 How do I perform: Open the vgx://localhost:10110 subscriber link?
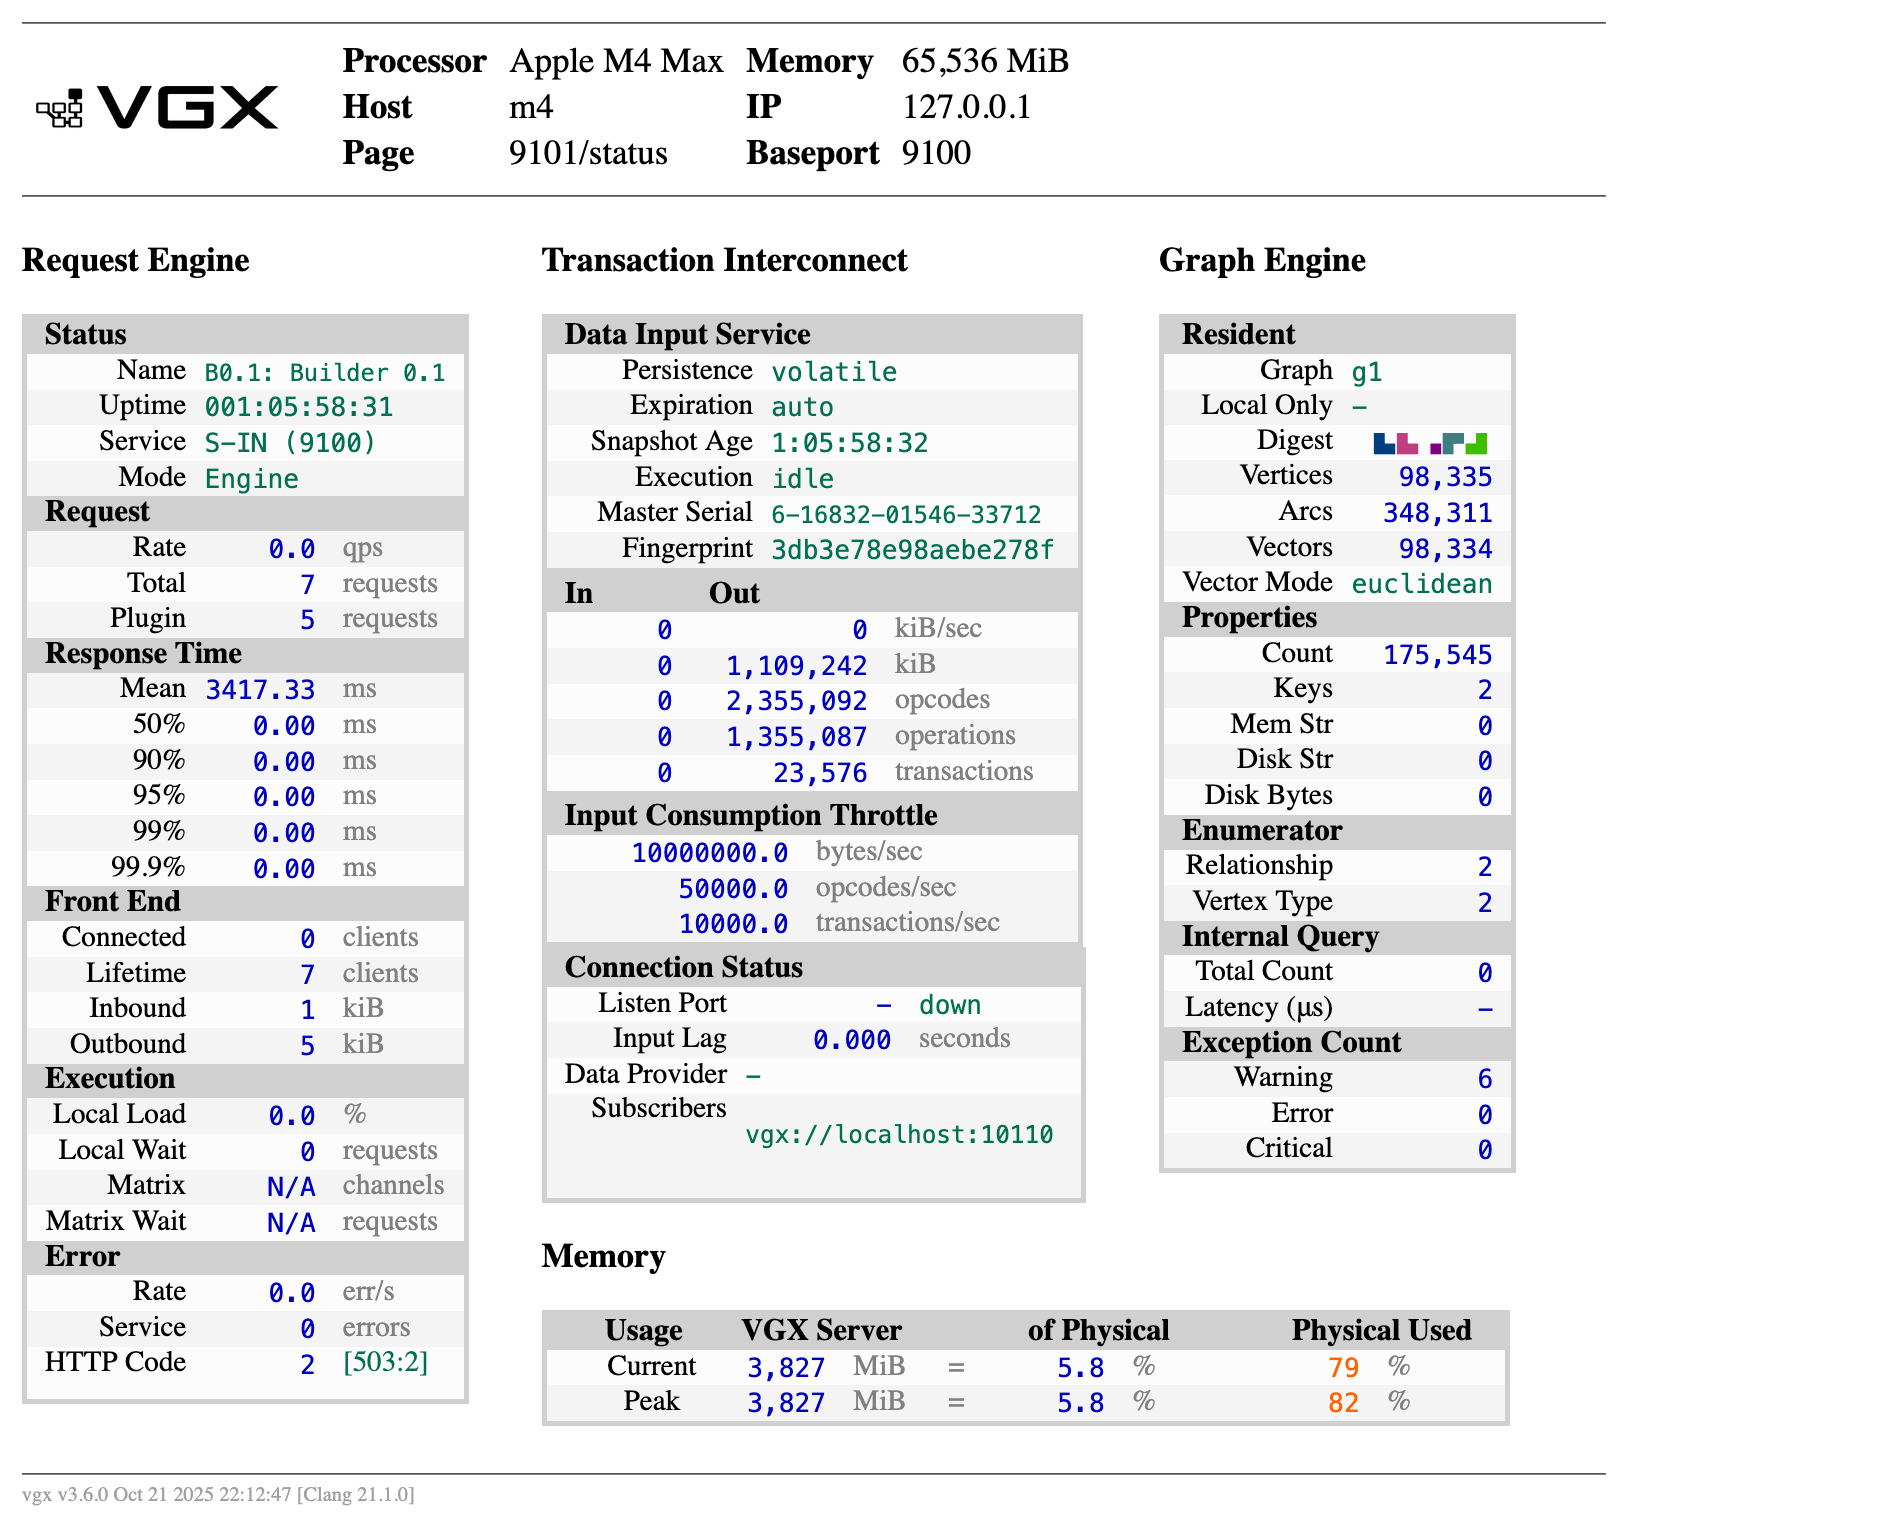click(899, 1135)
